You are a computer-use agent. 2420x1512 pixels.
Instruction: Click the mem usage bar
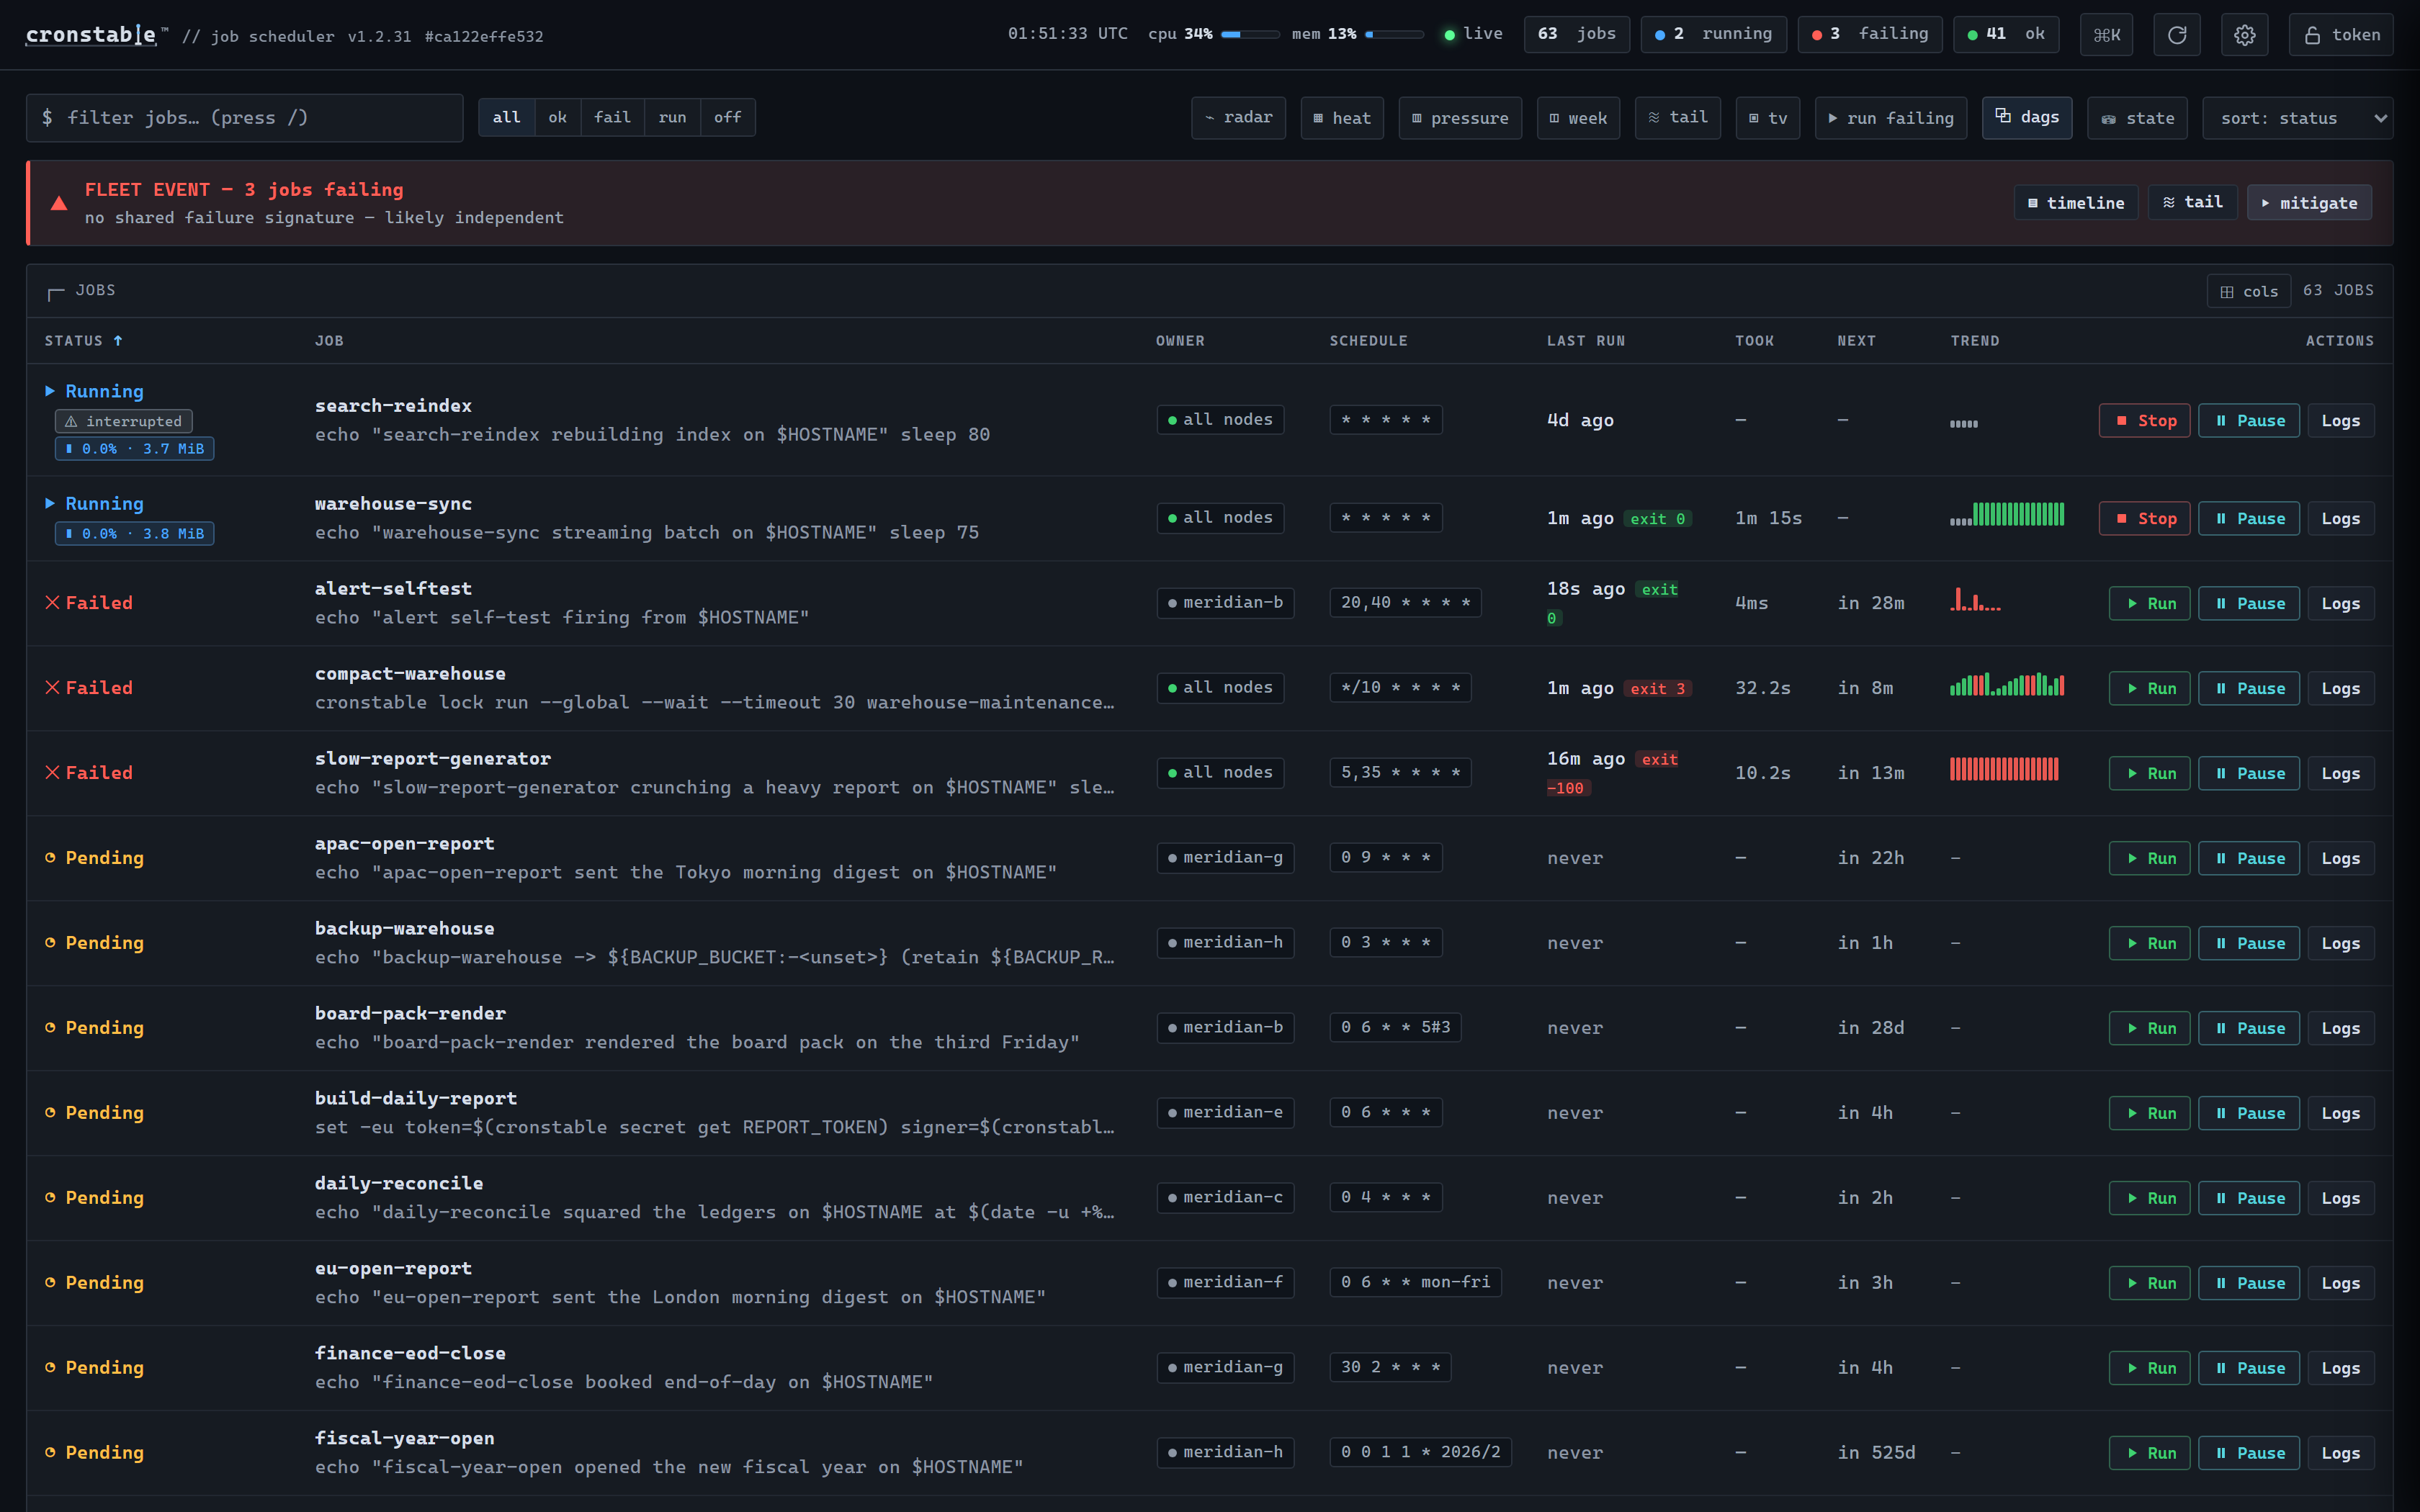[x=1394, y=35]
